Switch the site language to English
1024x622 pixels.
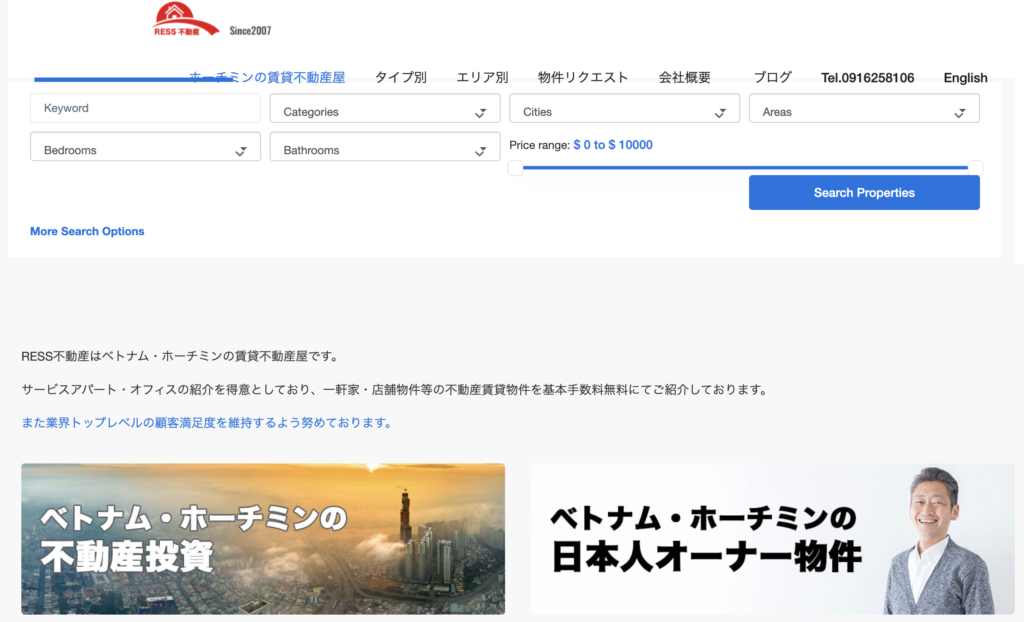click(x=964, y=77)
